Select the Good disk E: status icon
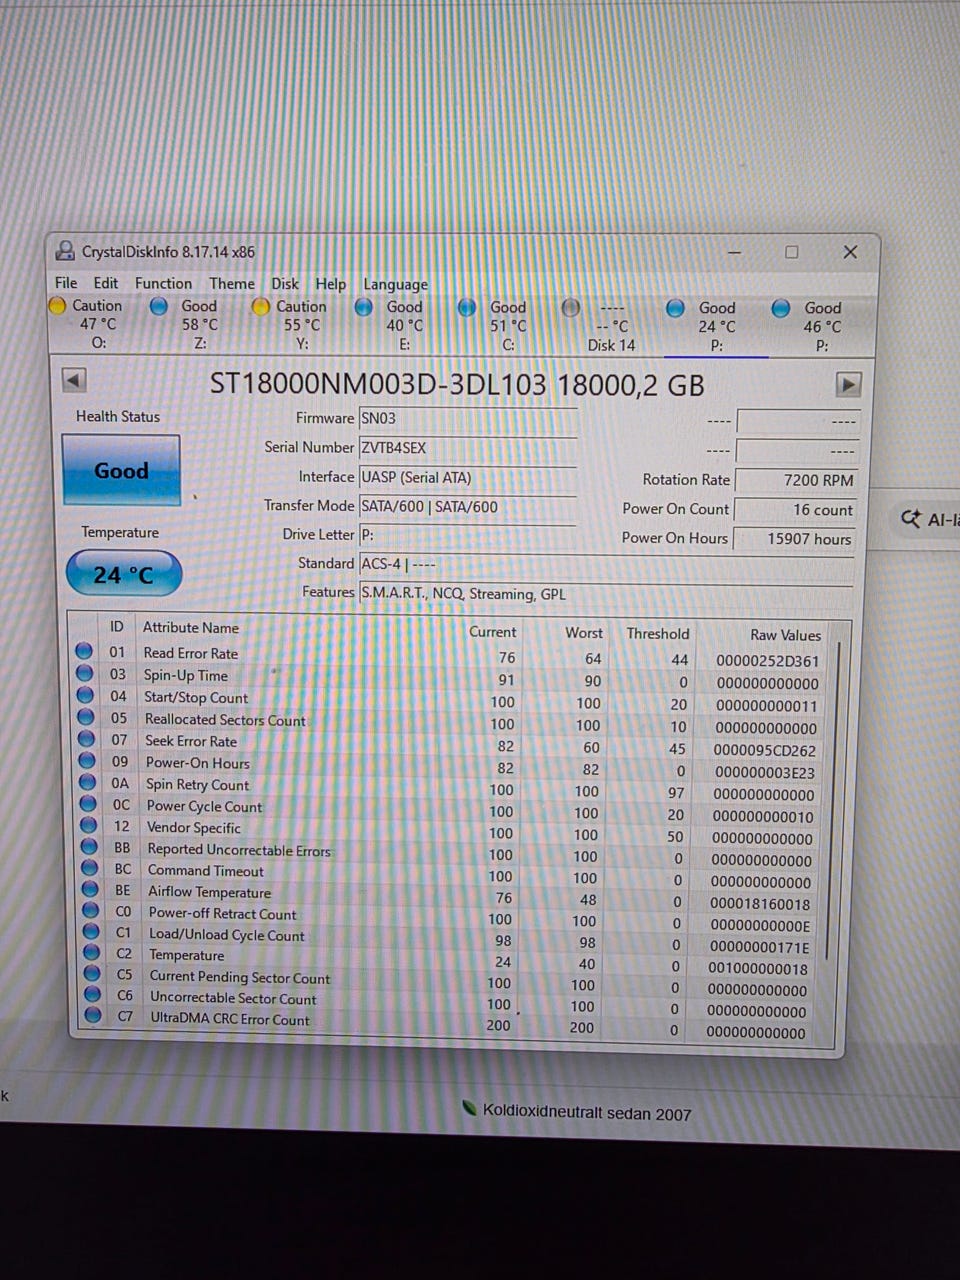Screen dimensions: 960x1280 click(x=364, y=307)
